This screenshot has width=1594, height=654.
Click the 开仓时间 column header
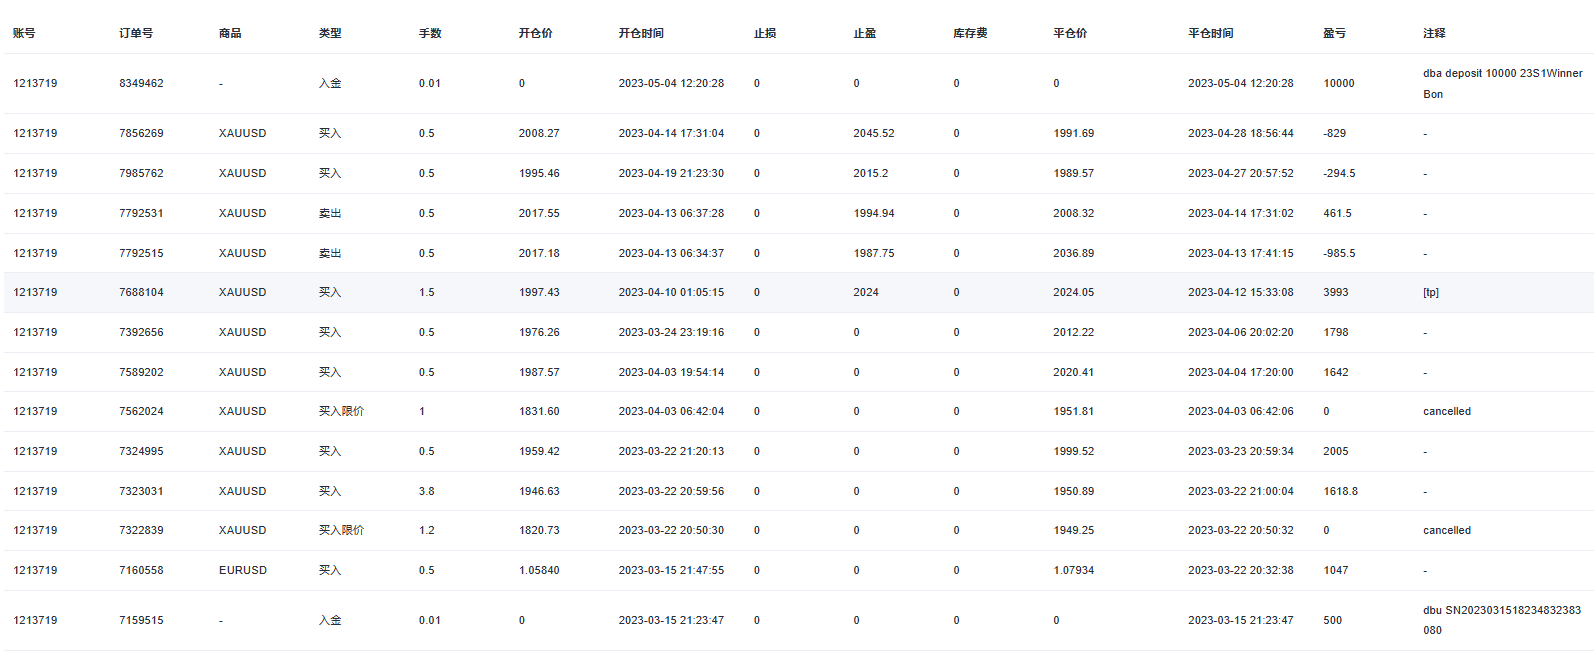(x=641, y=33)
